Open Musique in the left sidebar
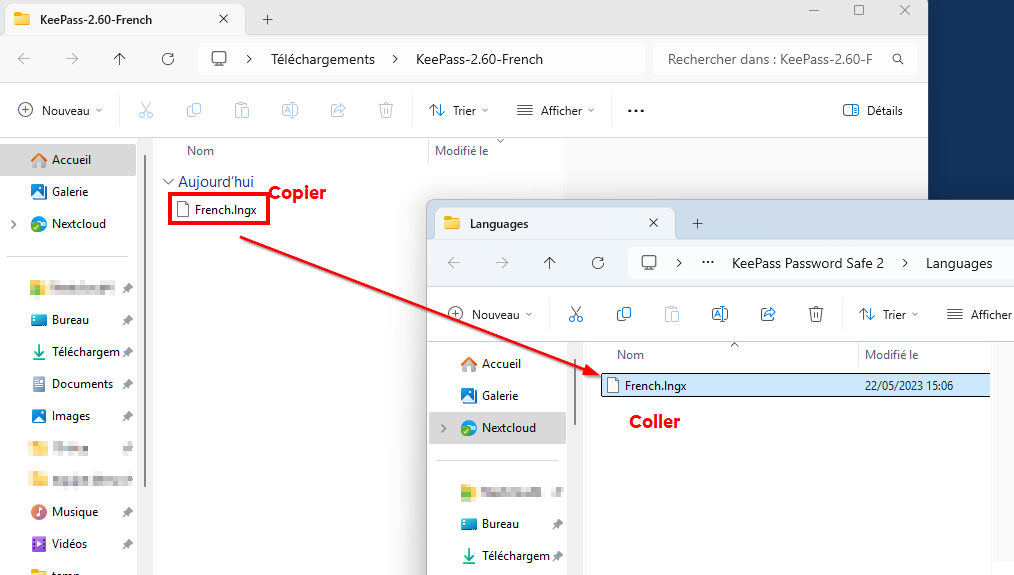1014x575 pixels. 75,512
